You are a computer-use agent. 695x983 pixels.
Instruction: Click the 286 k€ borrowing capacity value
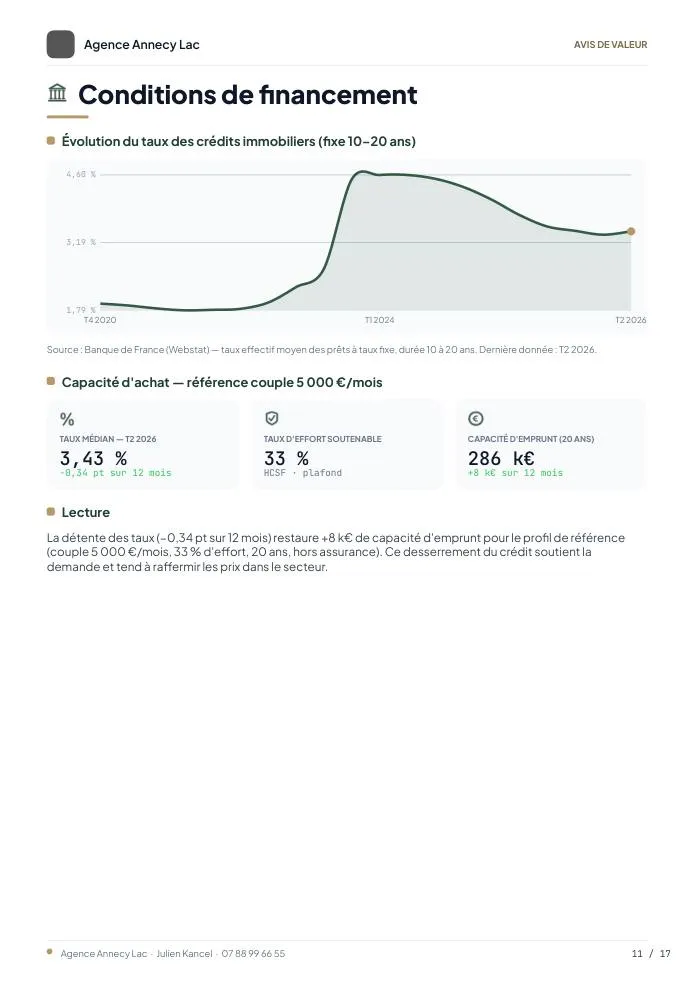tap(501, 458)
